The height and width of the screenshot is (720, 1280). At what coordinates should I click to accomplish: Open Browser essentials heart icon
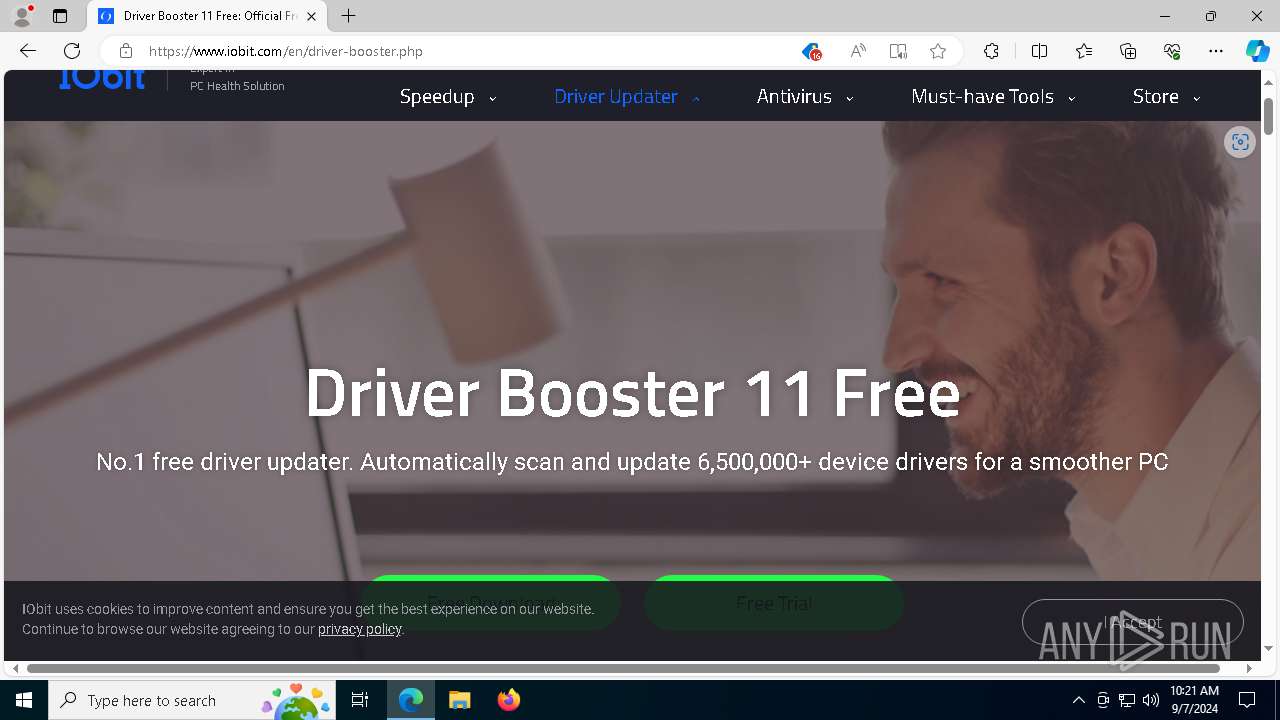click(x=1172, y=51)
